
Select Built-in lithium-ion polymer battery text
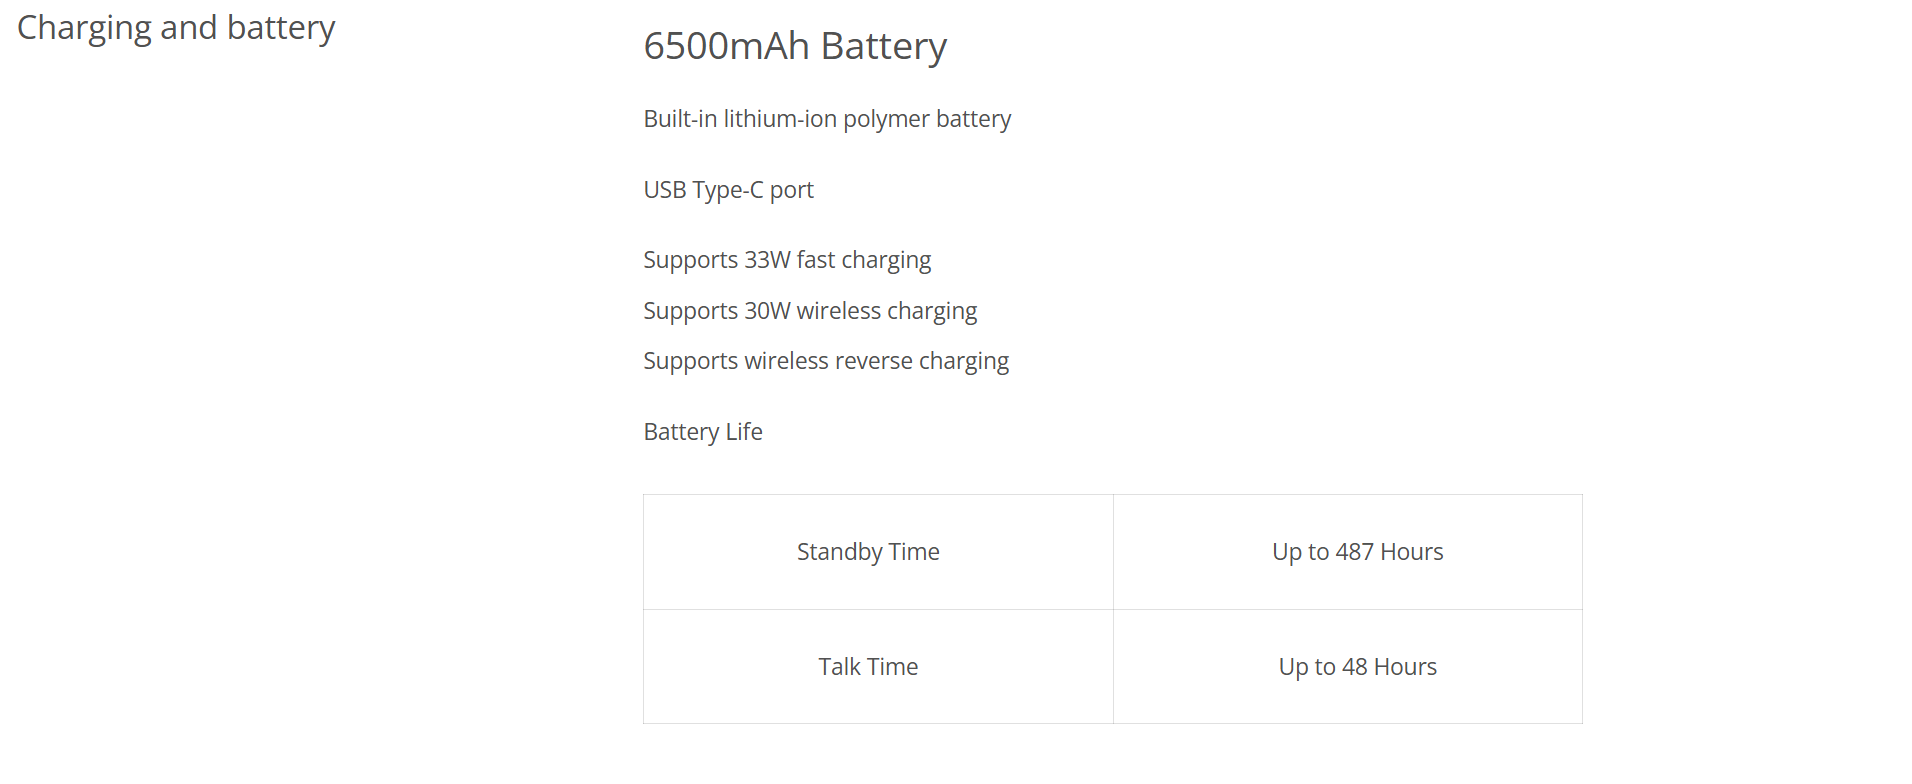point(827,119)
